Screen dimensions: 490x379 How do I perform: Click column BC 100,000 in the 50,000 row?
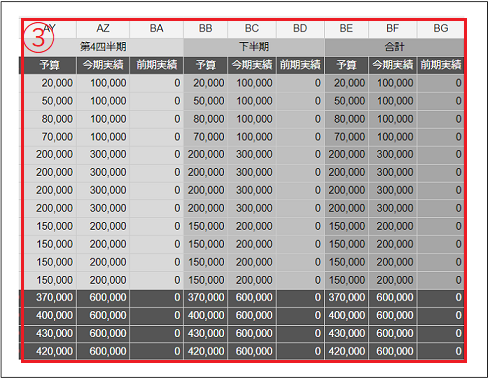(252, 101)
